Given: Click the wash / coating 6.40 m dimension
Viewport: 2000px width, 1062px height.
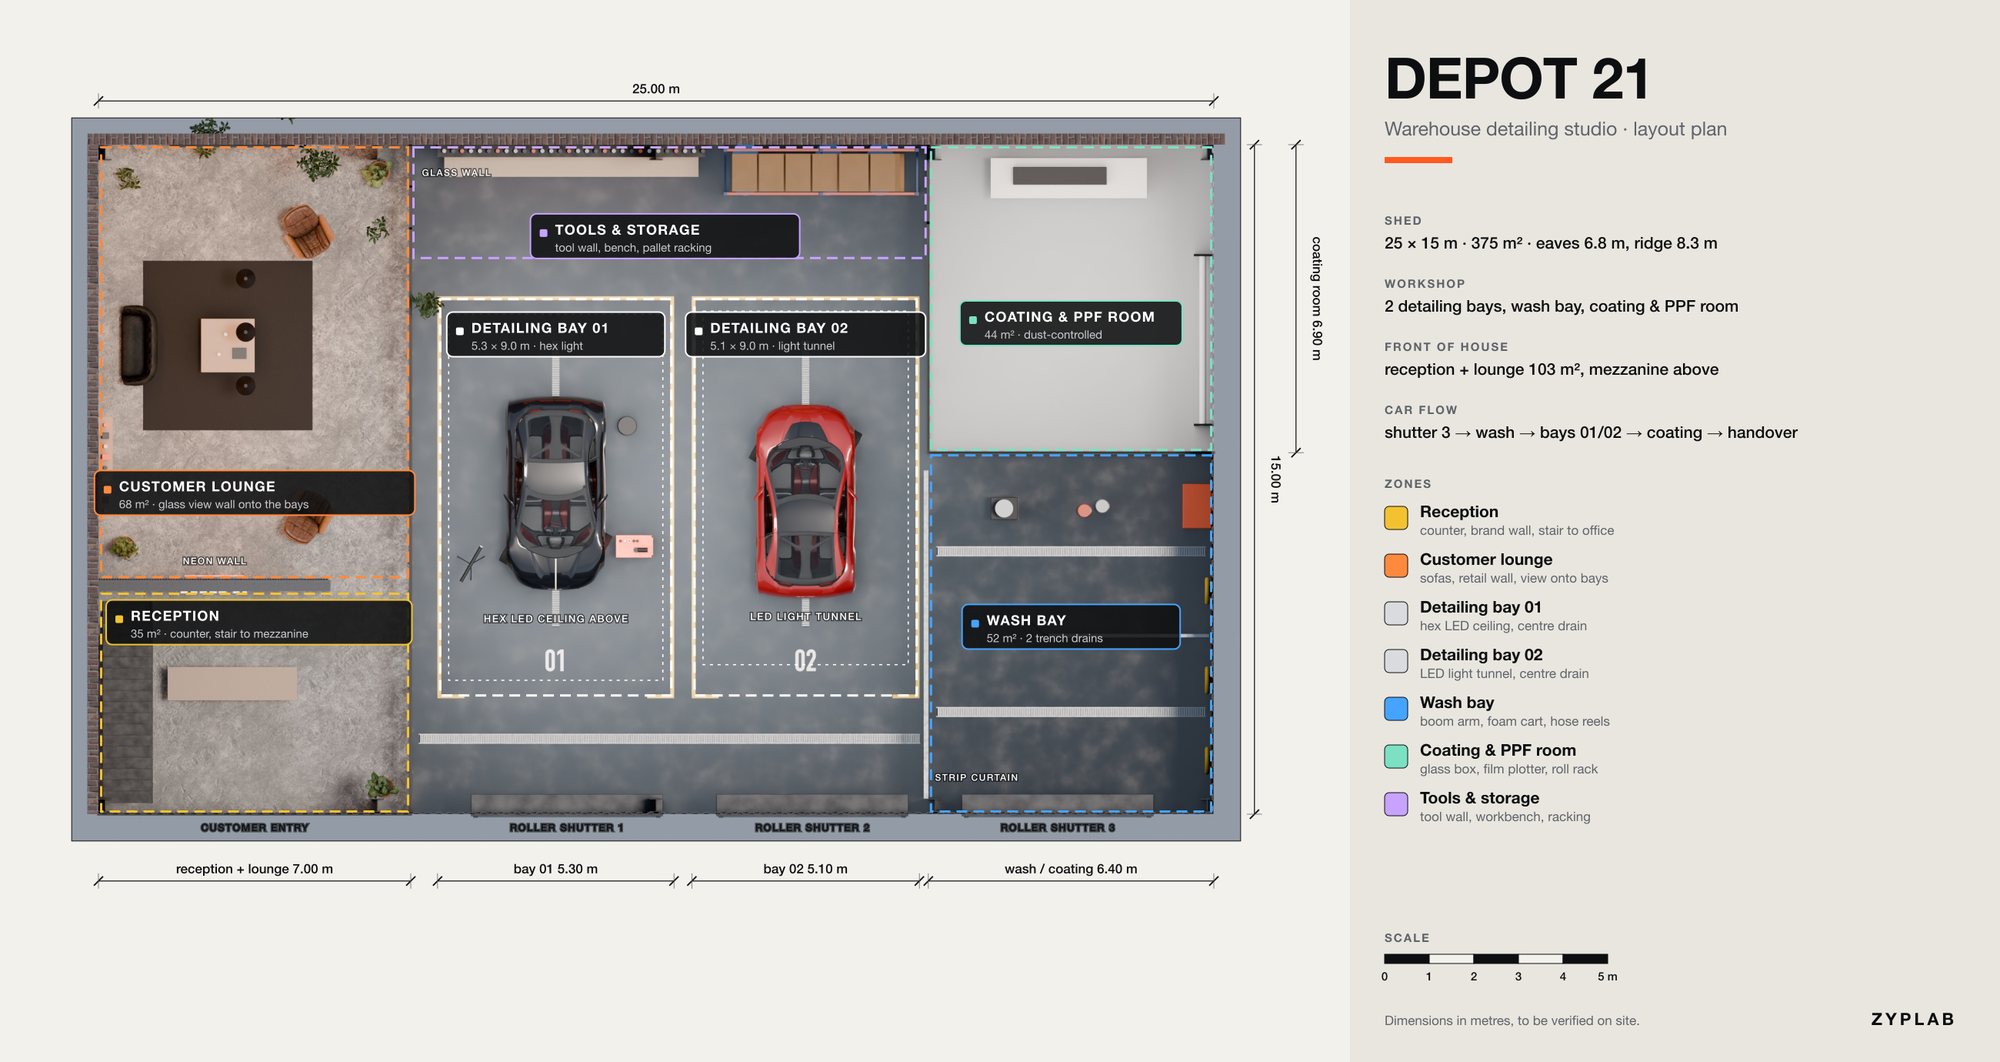Looking at the screenshot, I should (x=1071, y=869).
